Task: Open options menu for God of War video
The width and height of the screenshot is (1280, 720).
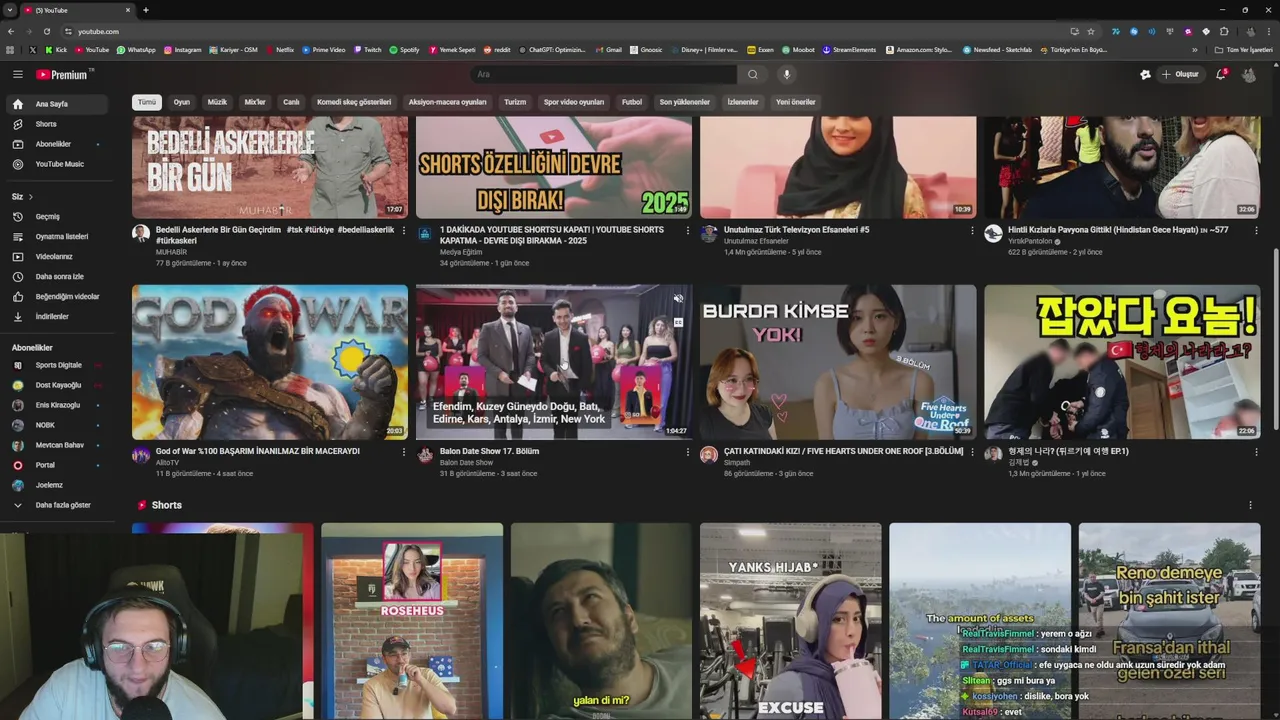Action: click(x=404, y=452)
